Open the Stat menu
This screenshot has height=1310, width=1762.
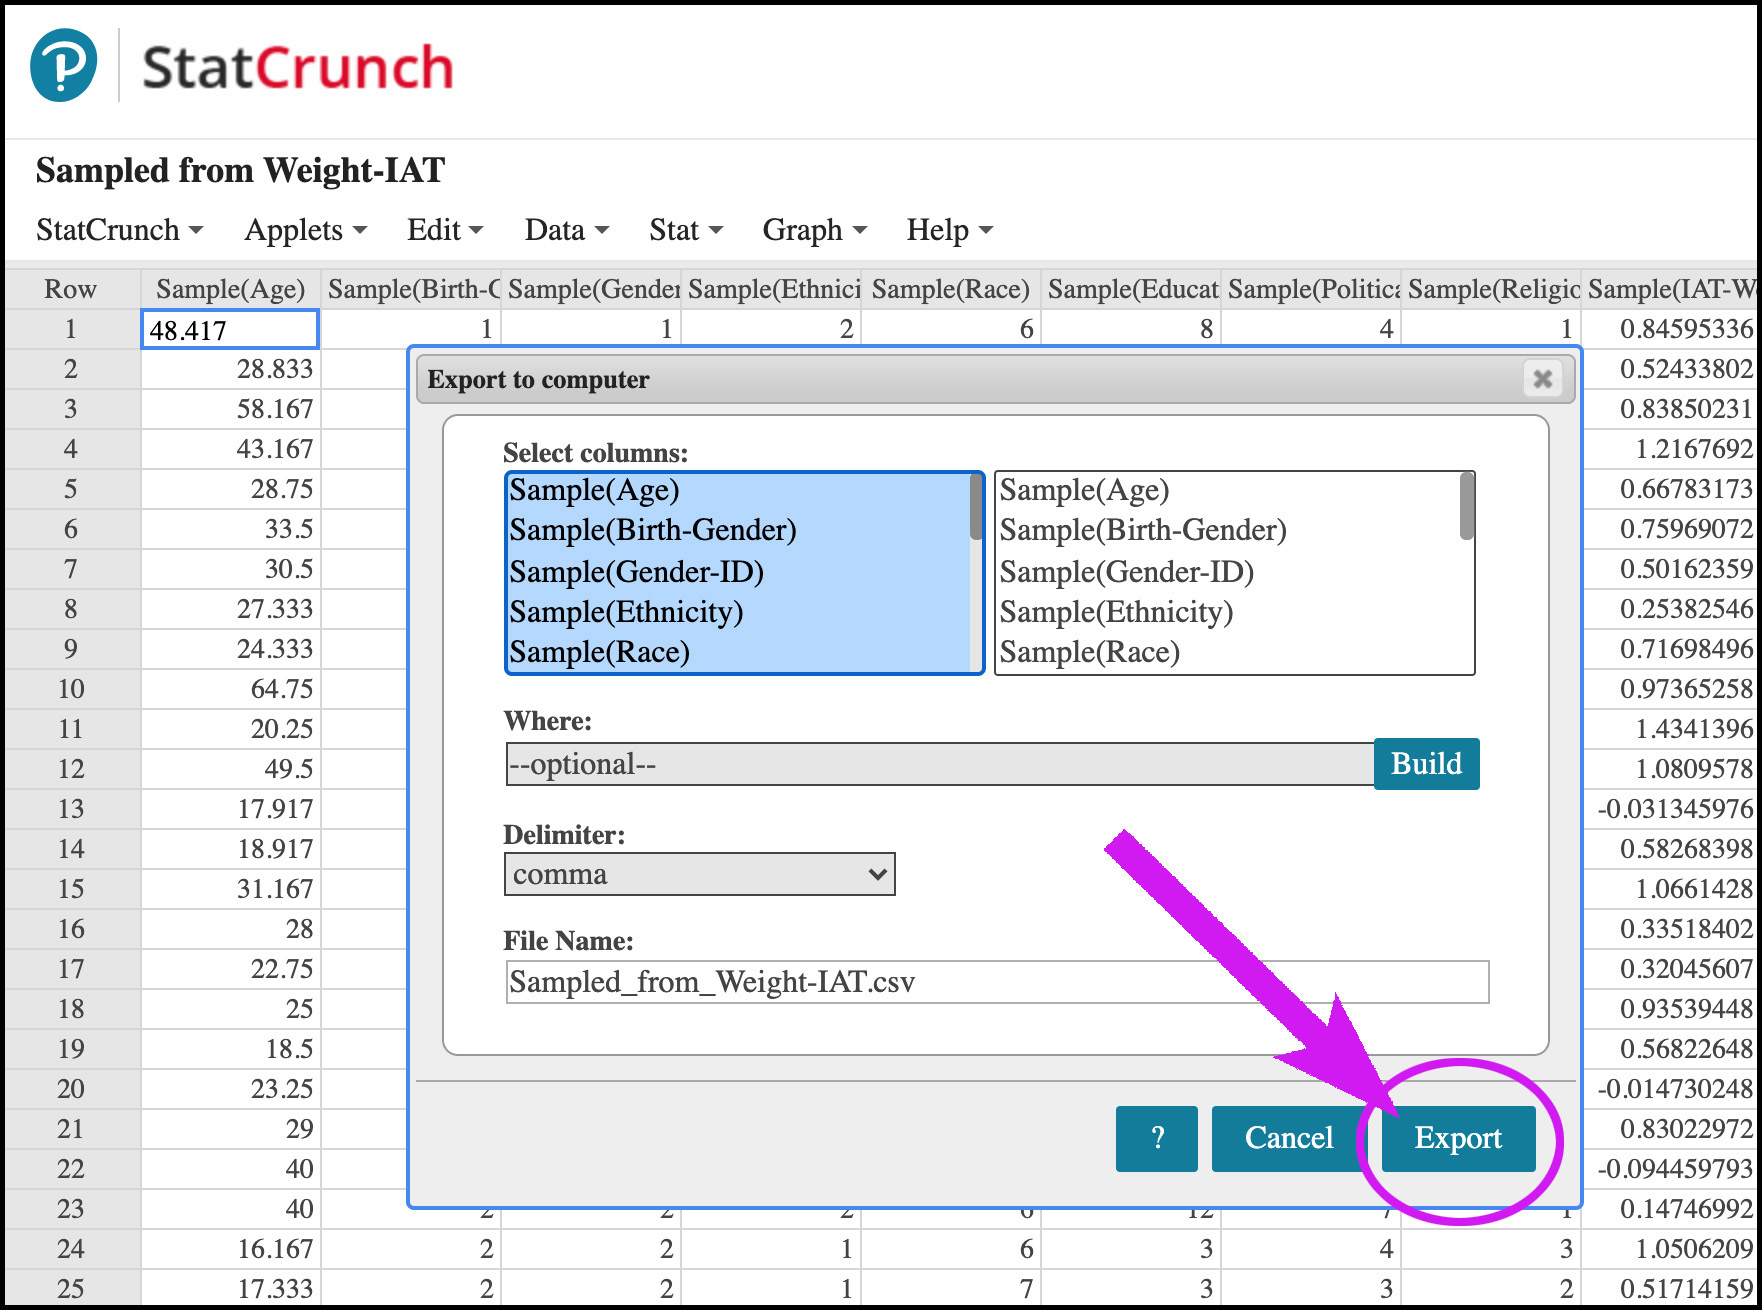(x=685, y=230)
